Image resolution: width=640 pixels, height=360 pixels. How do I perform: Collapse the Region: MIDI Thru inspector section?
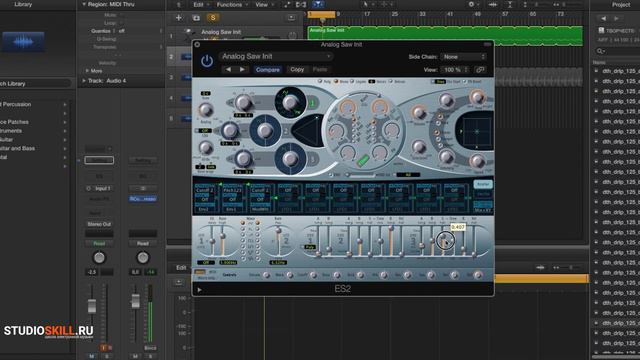tap(84, 4)
